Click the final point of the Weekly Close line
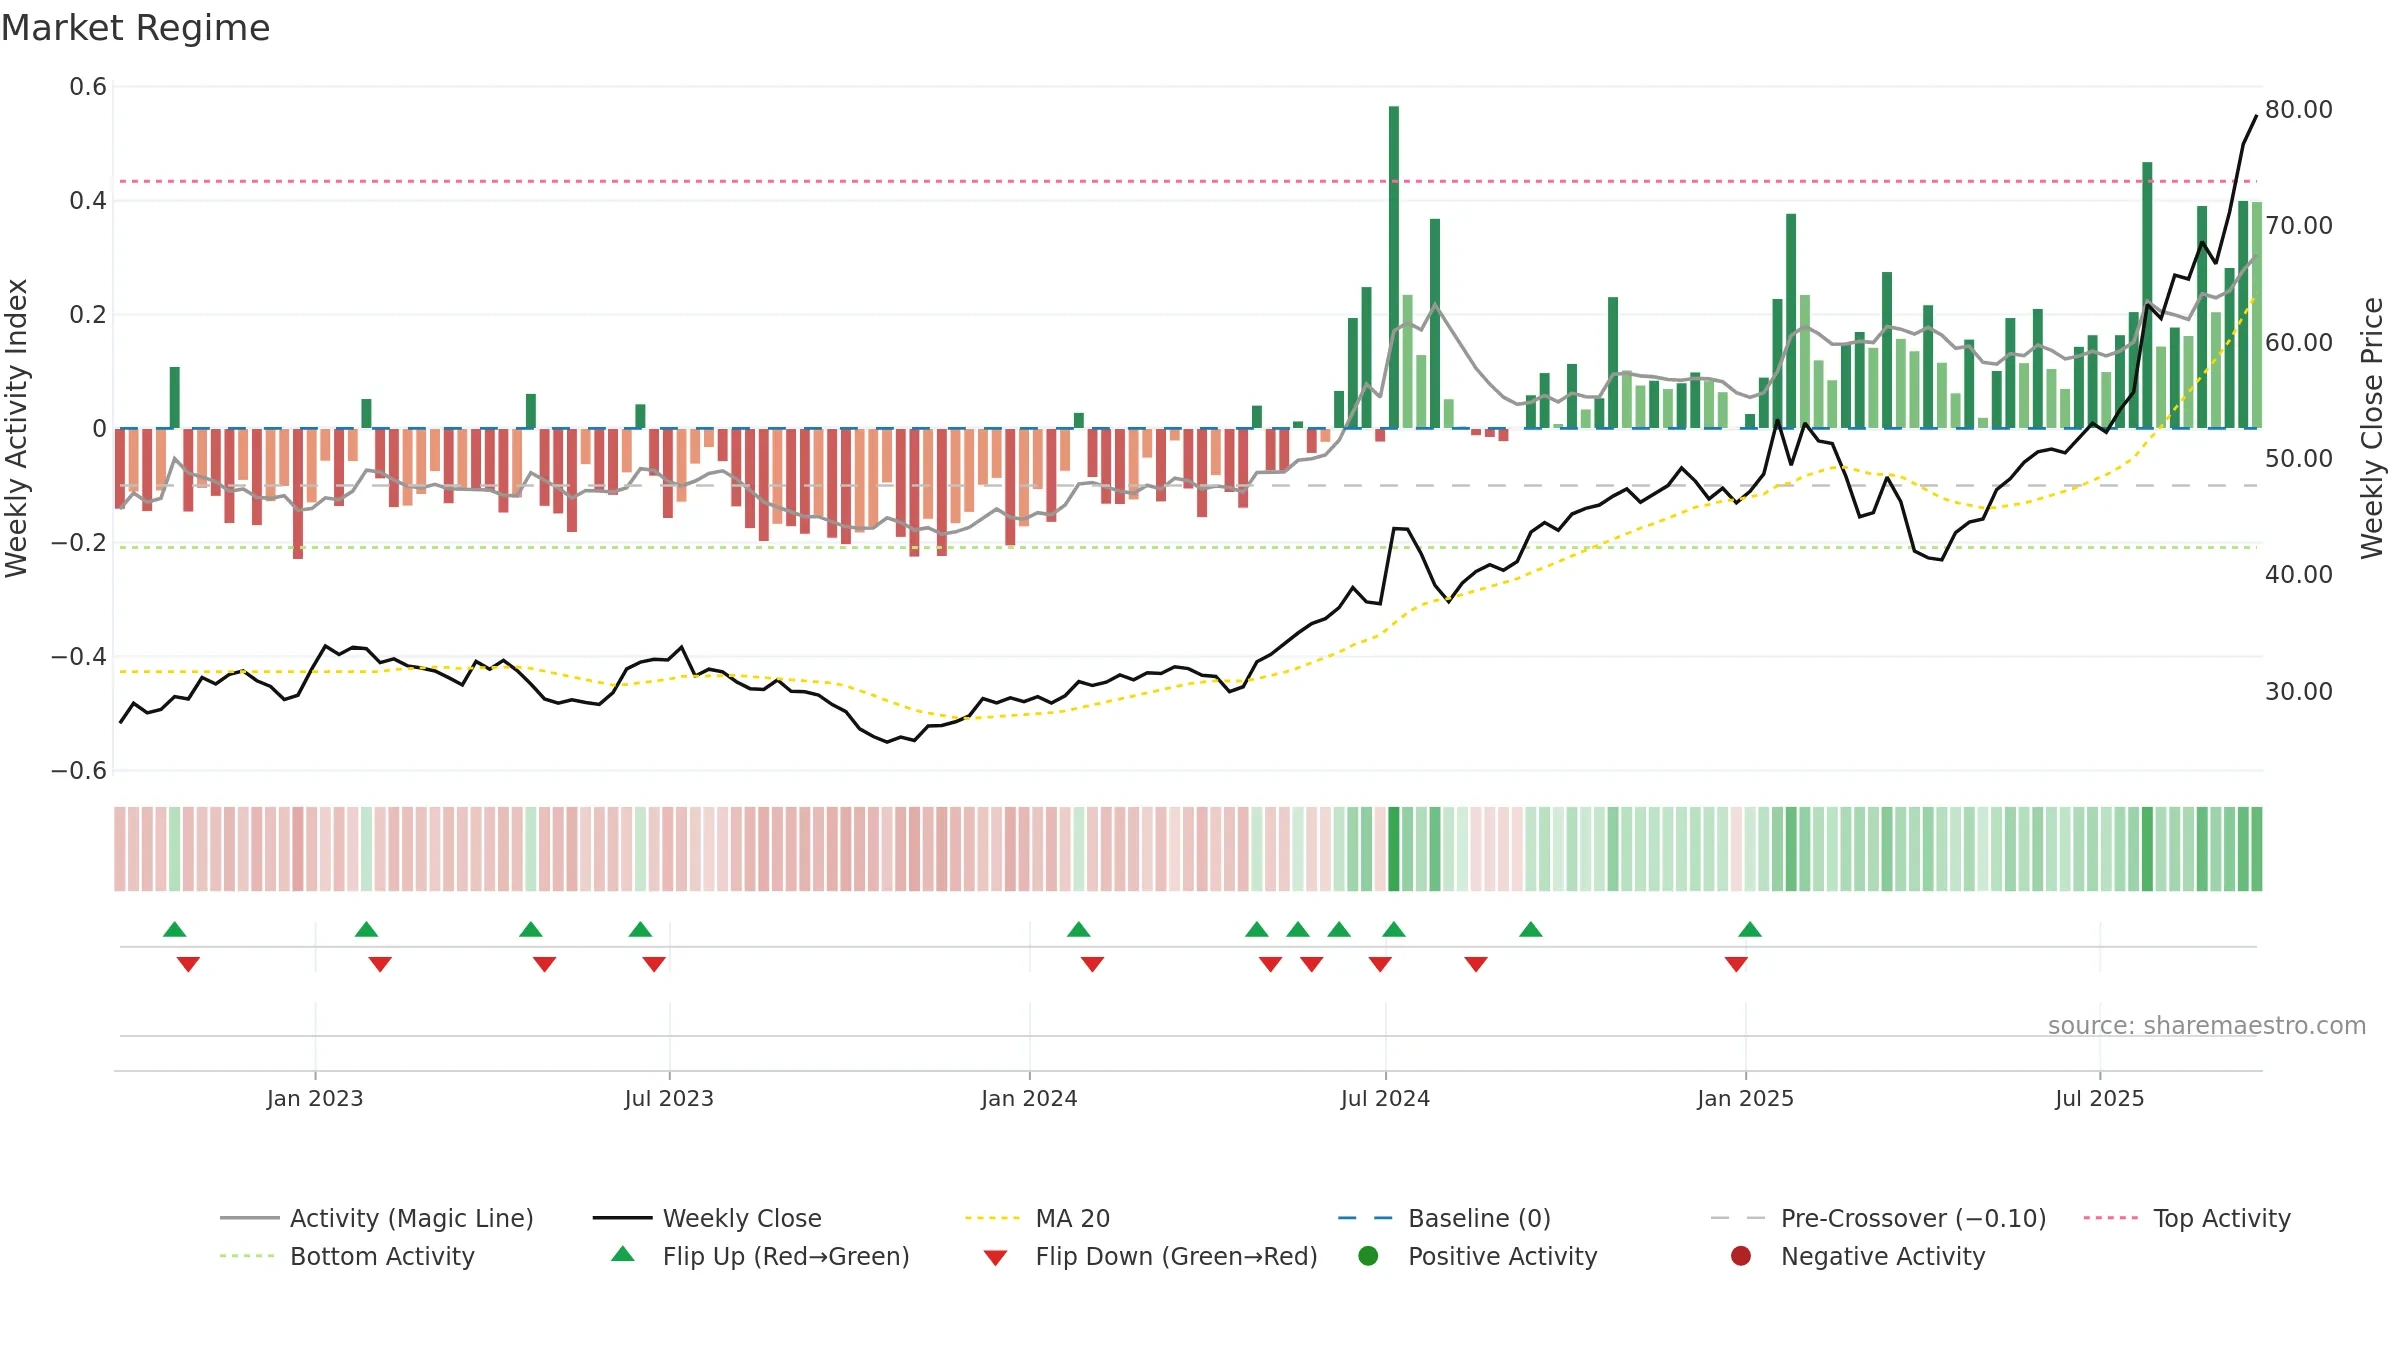This screenshot has height=1350, width=2400. 2256,116
